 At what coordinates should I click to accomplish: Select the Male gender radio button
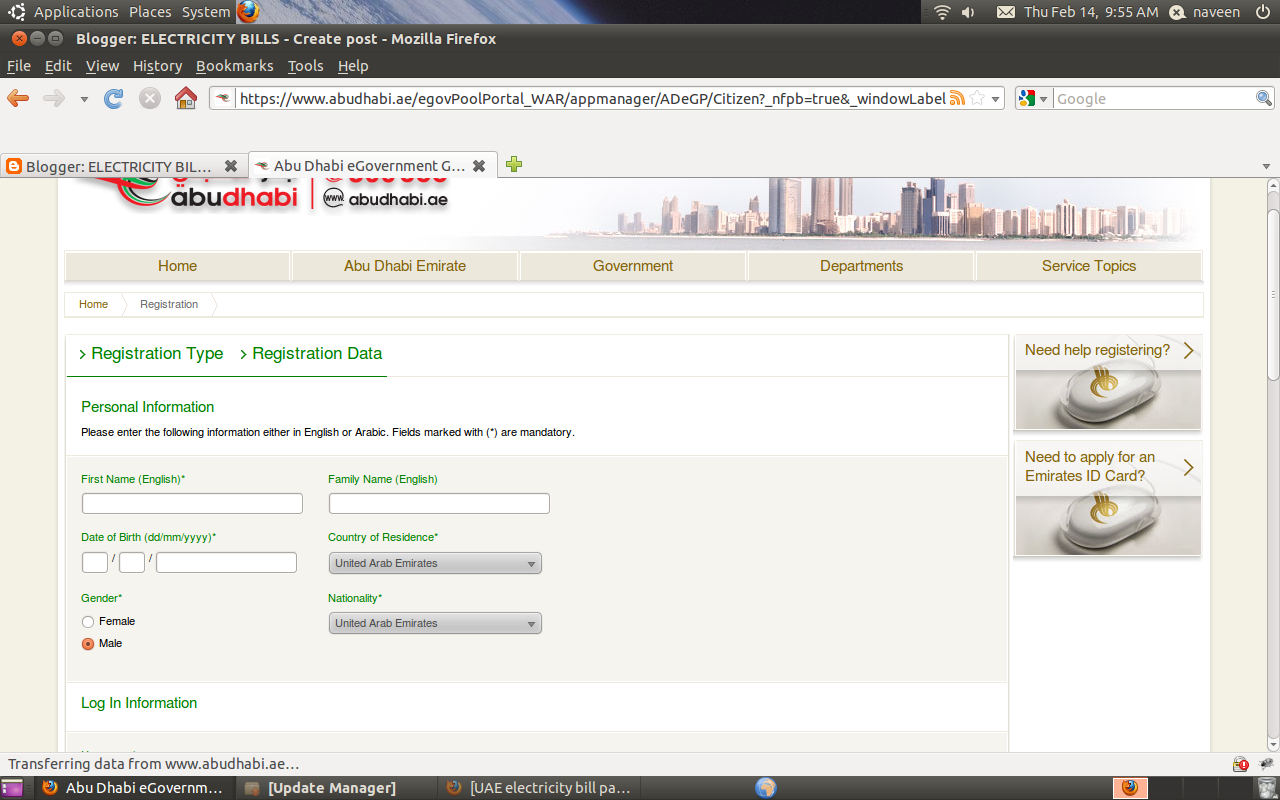[87, 643]
